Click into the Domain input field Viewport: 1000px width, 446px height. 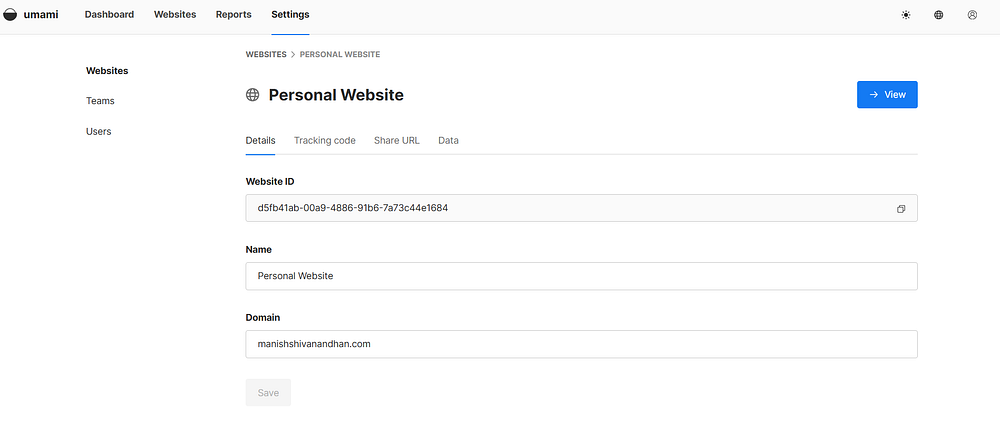pyautogui.click(x=581, y=344)
